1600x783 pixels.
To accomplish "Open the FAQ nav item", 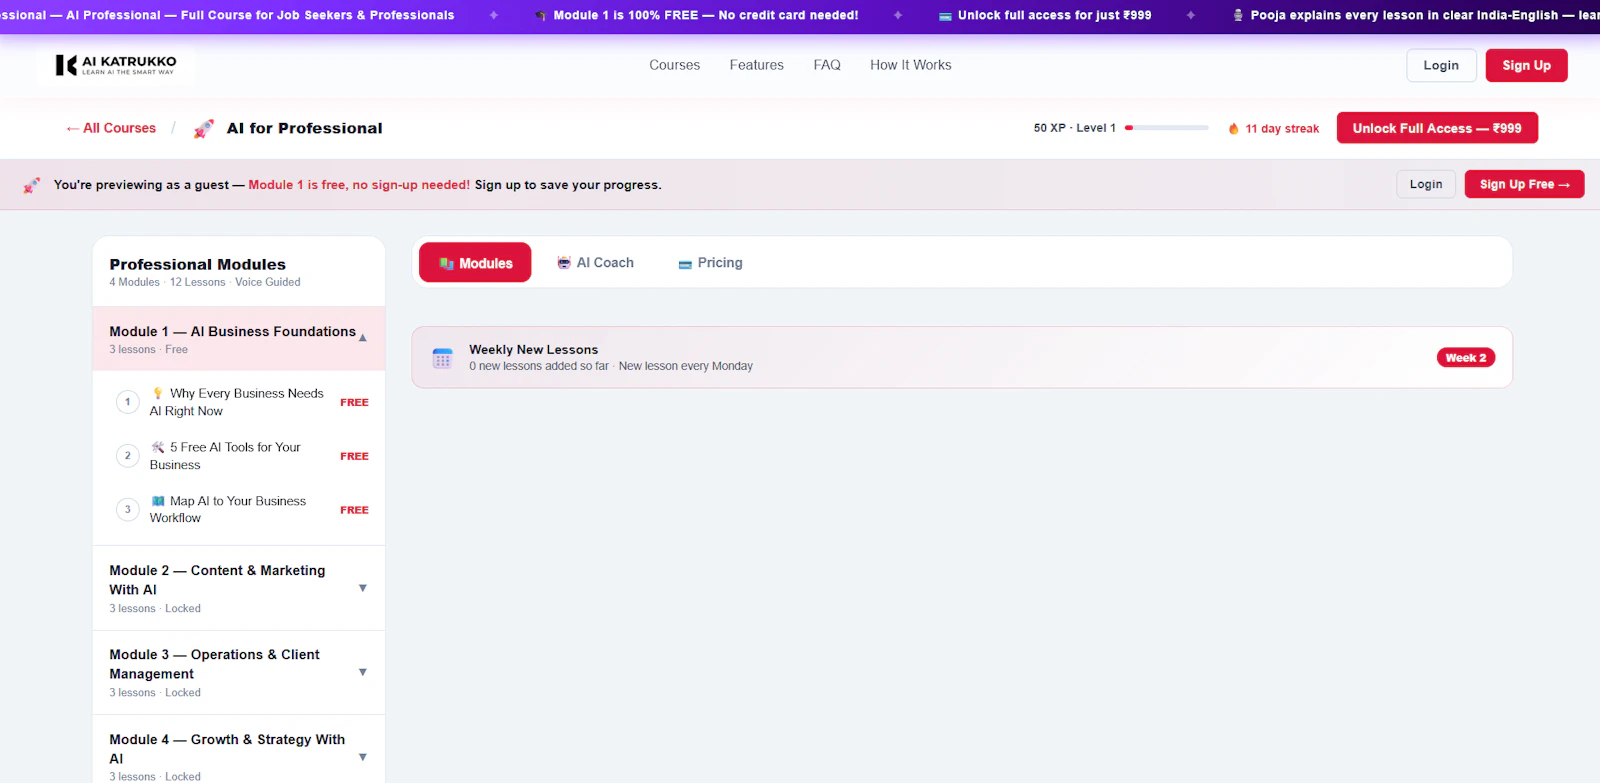I will pyautogui.click(x=827, y=65).
